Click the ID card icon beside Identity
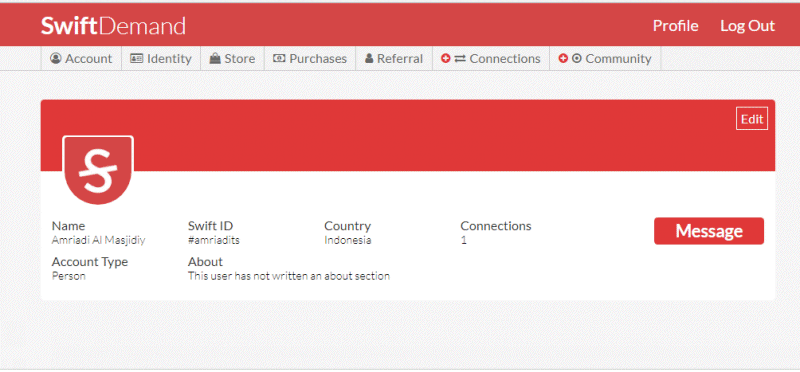This screenshot has width=800, height=372. click(x=136, y=59)
